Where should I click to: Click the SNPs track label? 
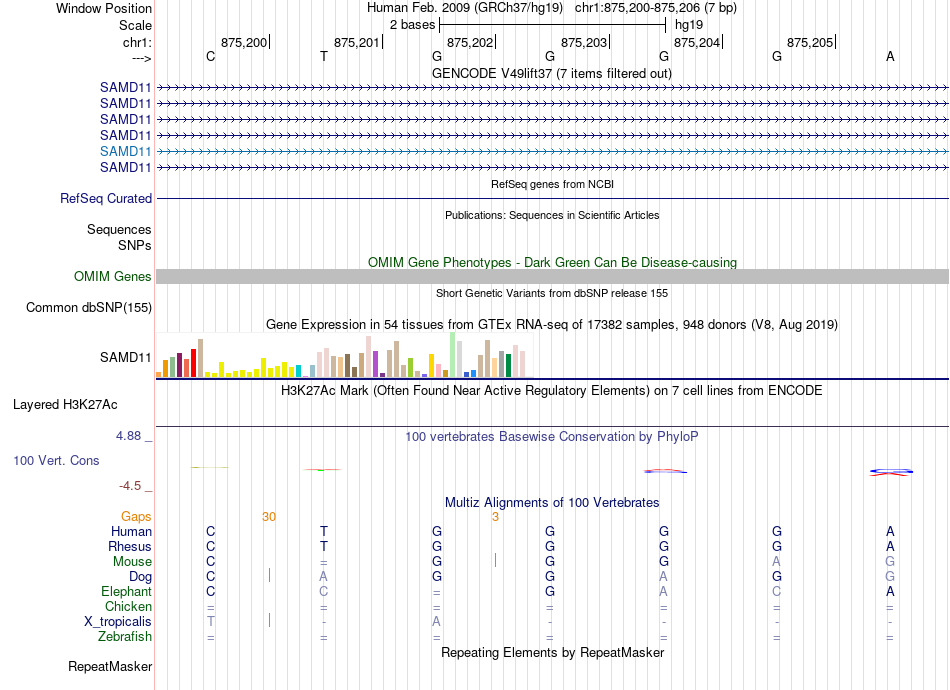point(135,245)
